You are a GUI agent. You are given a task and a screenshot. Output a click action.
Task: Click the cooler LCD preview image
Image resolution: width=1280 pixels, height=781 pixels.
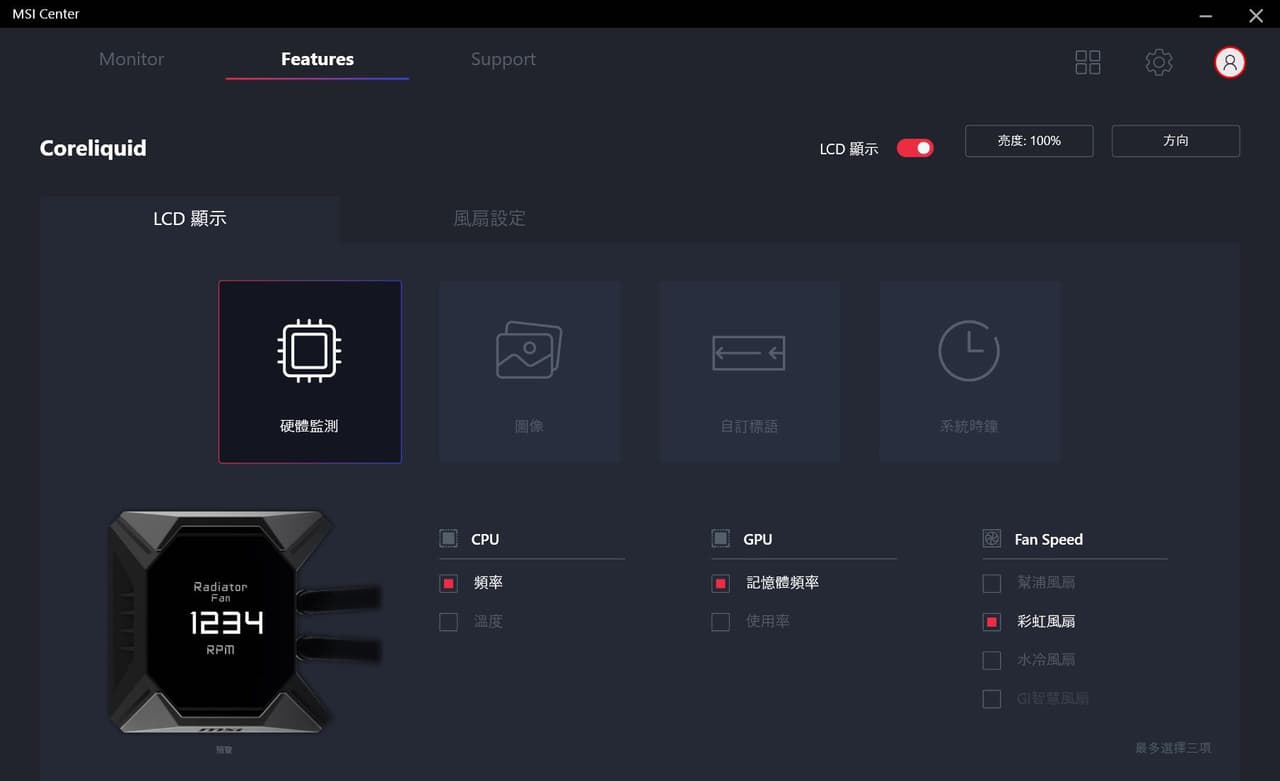(x=244, y=622)
